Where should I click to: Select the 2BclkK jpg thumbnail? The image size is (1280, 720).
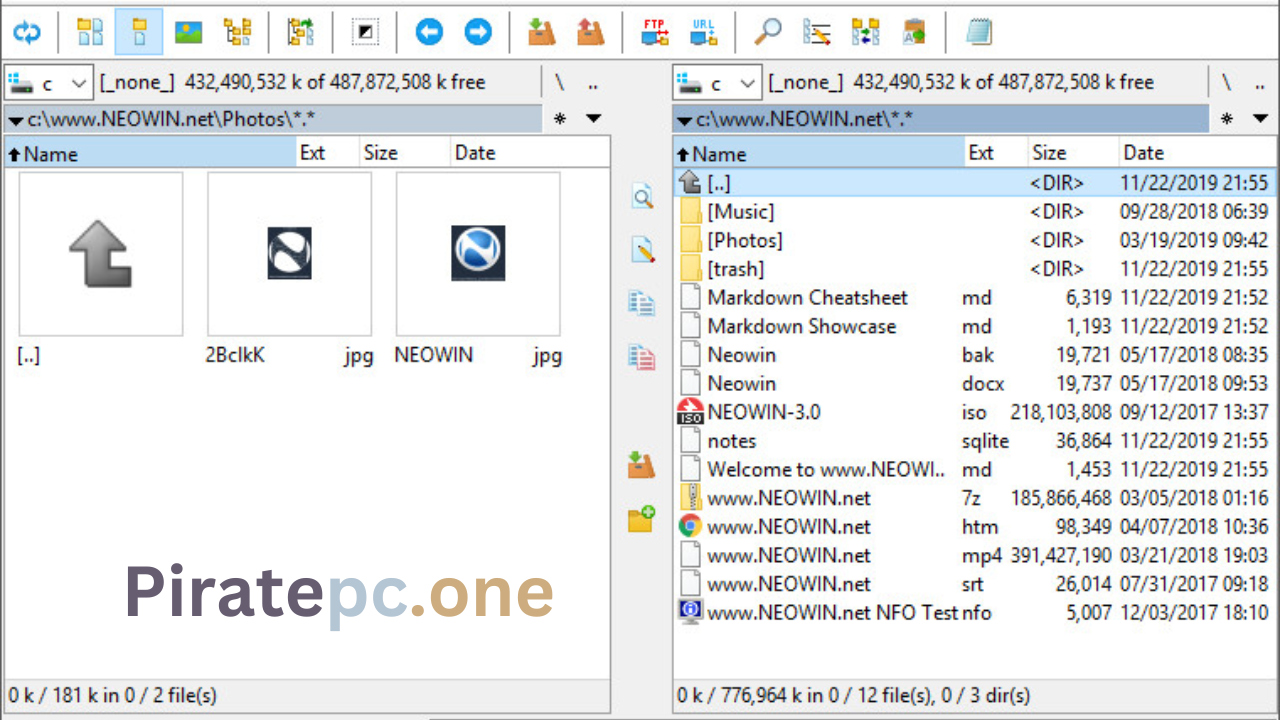[x=289, y=254]
